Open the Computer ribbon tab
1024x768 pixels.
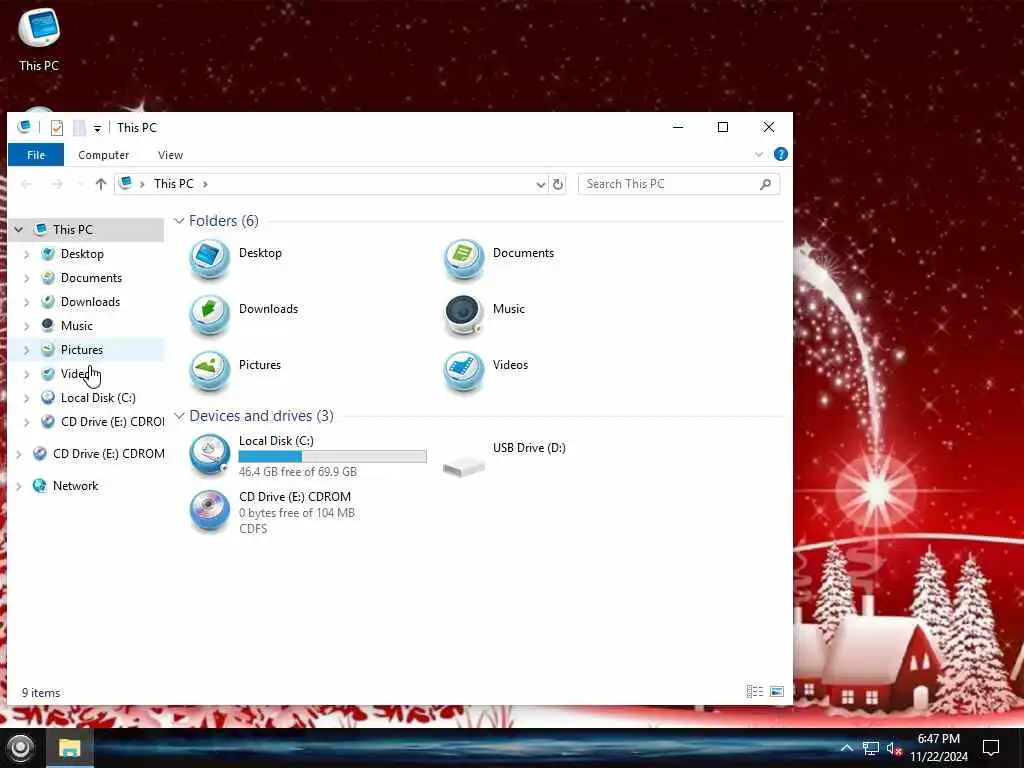(103, 155)
